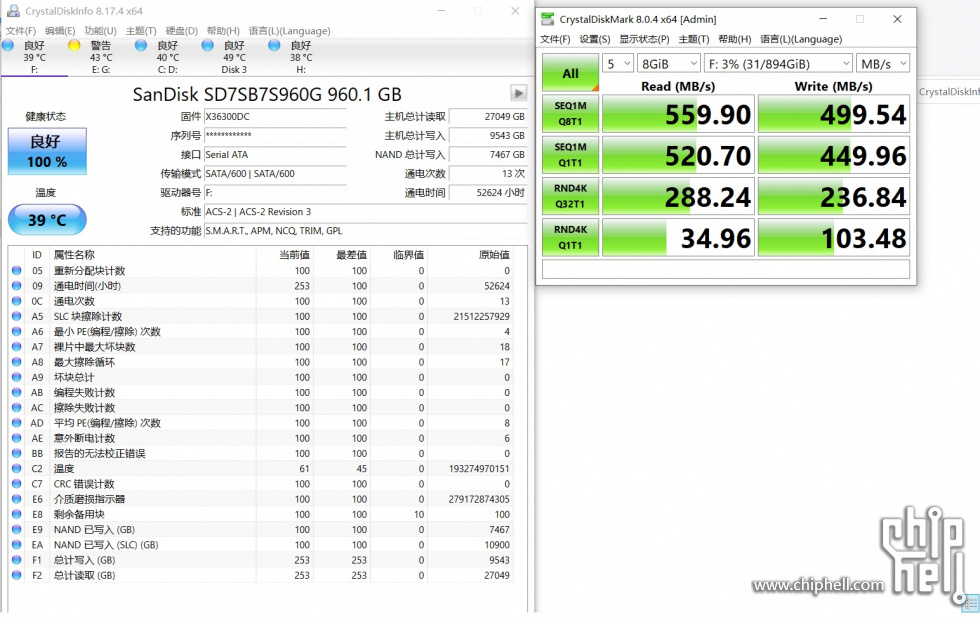Select the yellow warning E: G: drive icon
Viewport: 980px width, 620px height.
[74, 45]
